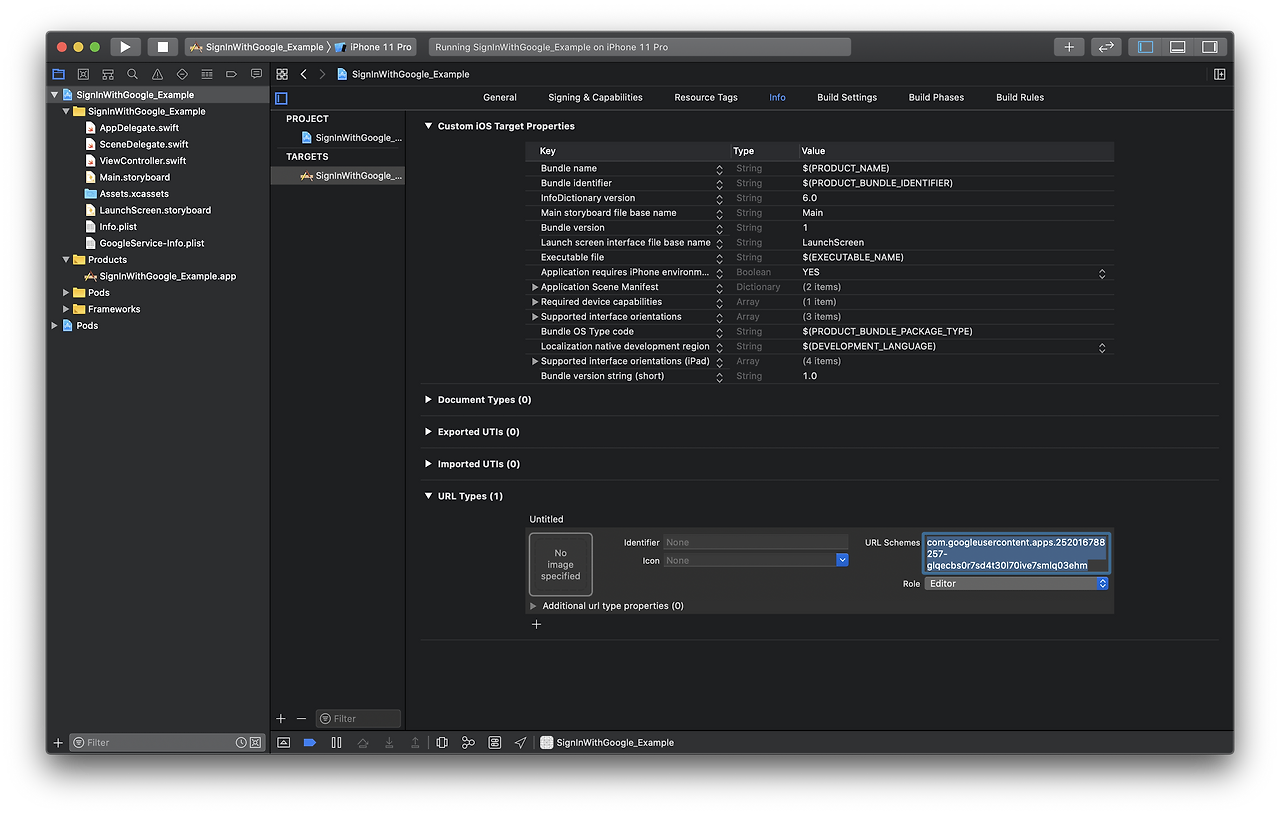
Task: Expand Exported UTIs section
Action: click(x=428, y=432)
